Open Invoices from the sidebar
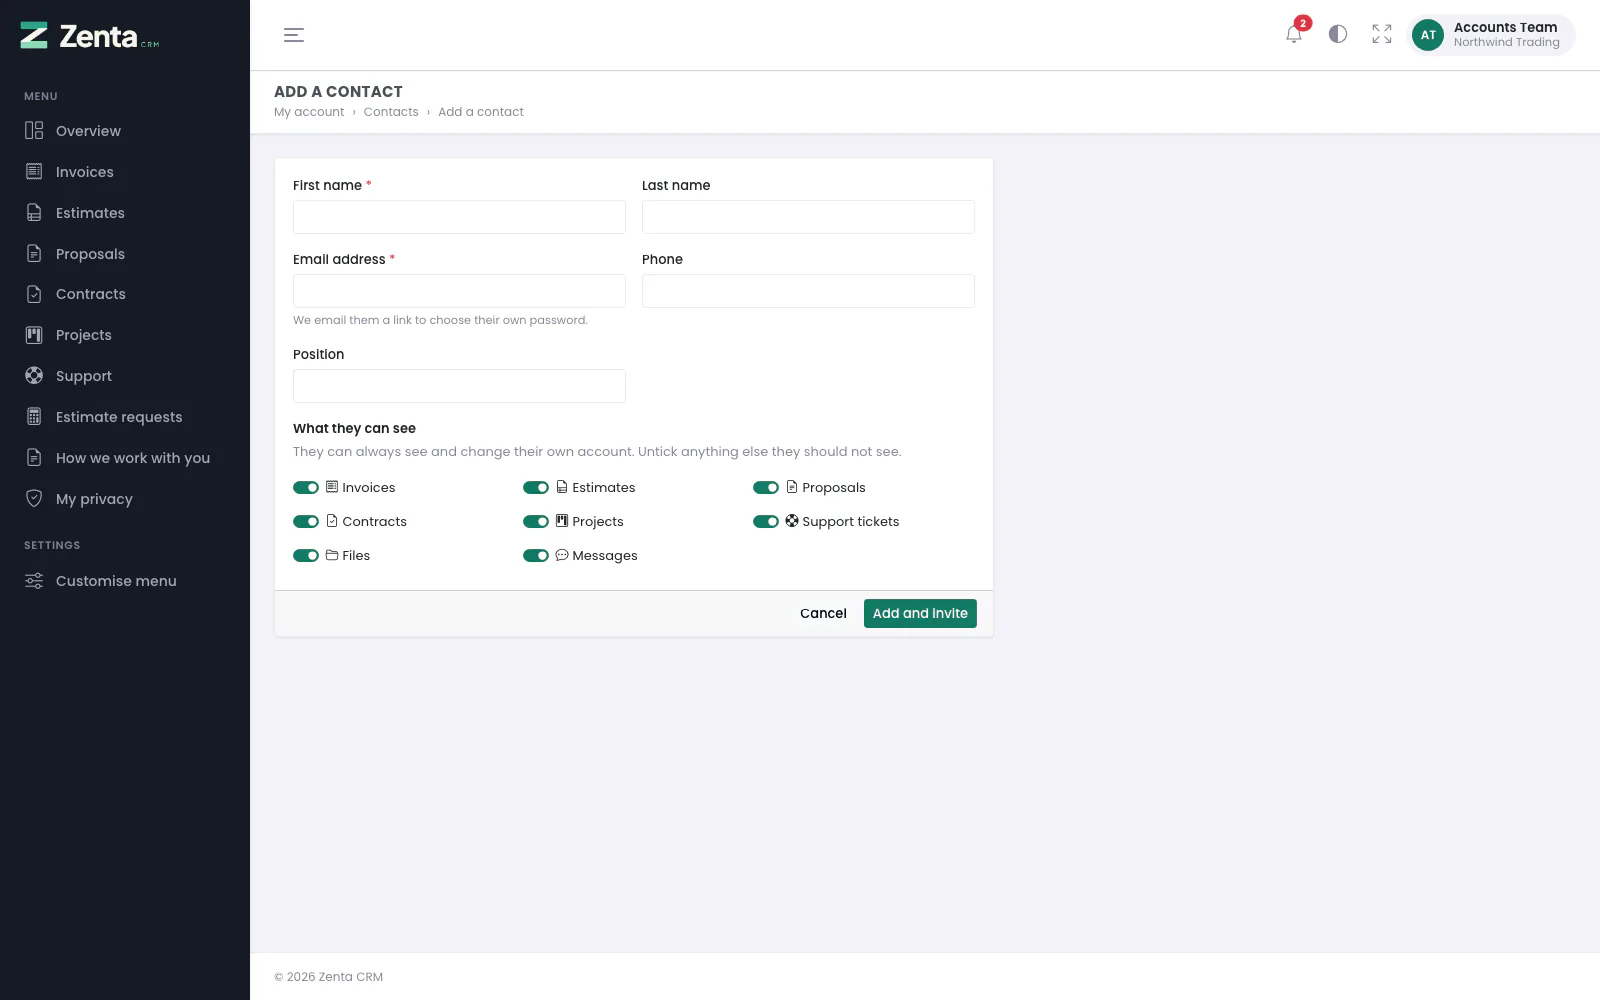1600x1000 pixels. tap(125, 172)
